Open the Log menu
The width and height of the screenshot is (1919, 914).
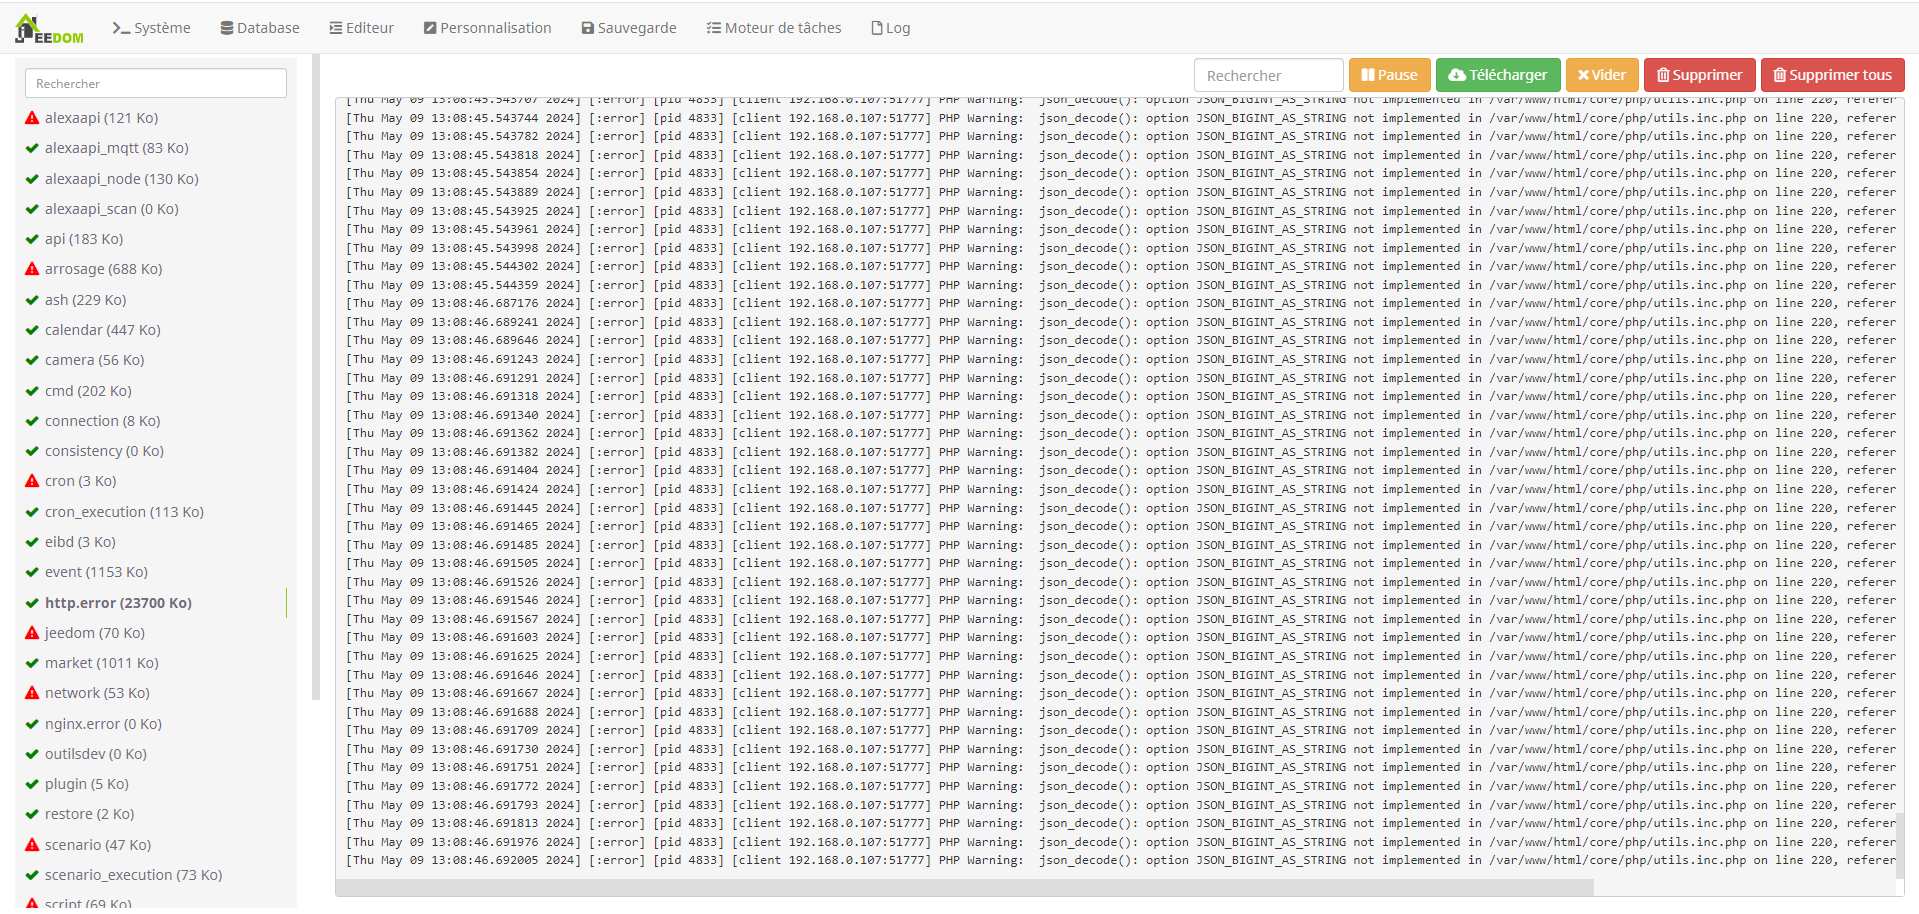tap(891, 28)
